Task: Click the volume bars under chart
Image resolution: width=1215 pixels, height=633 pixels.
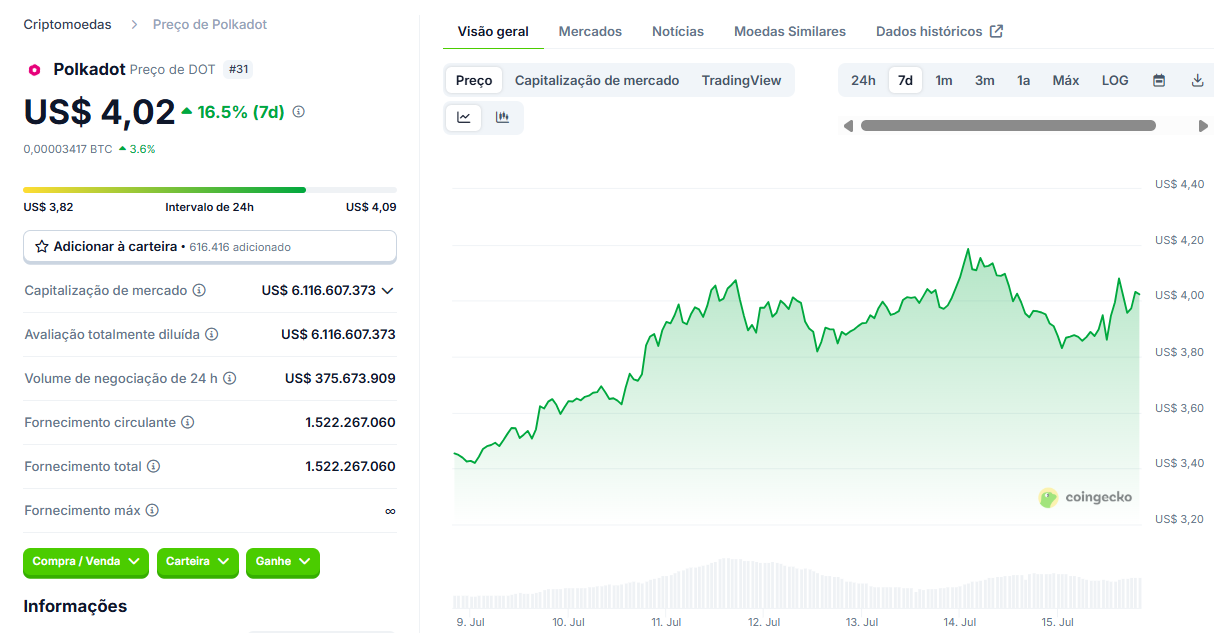Action: point(797,585)
